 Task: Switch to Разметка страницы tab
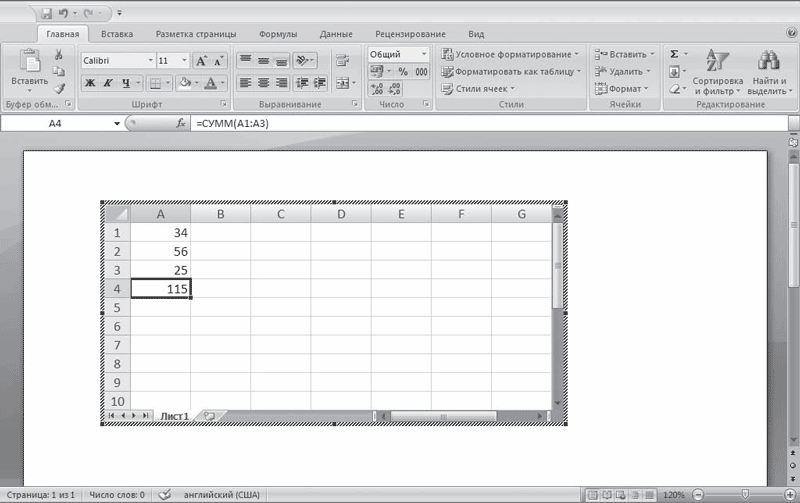(196, 34)
